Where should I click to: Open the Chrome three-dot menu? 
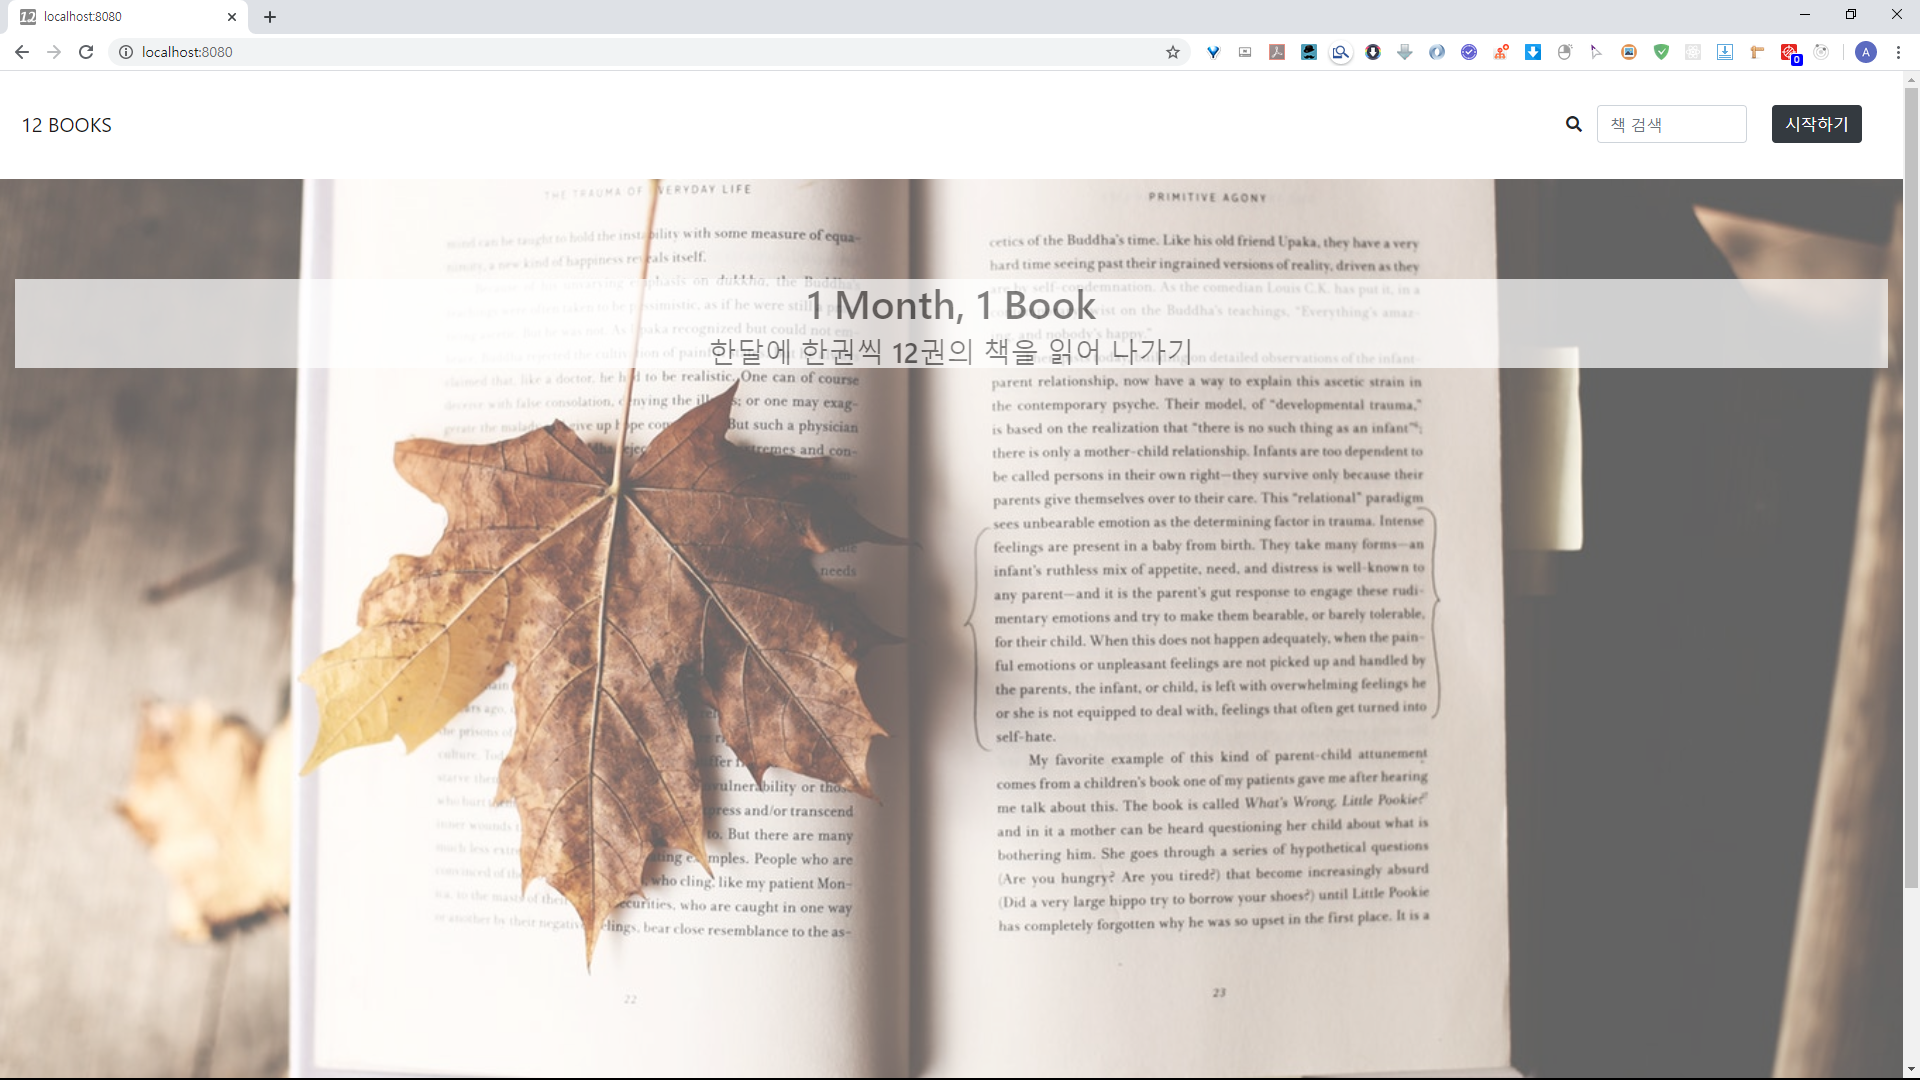[x=1898, y=52]
